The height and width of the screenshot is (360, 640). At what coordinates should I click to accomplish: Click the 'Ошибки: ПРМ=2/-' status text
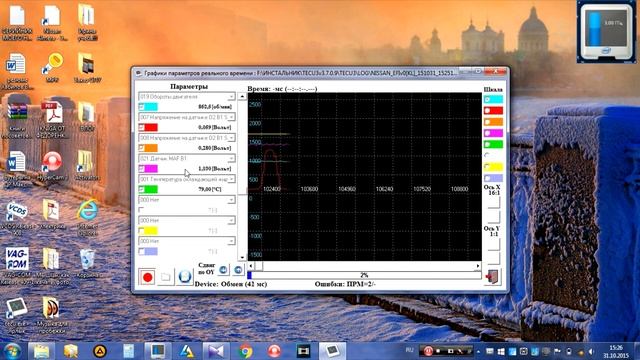point(345,284)
